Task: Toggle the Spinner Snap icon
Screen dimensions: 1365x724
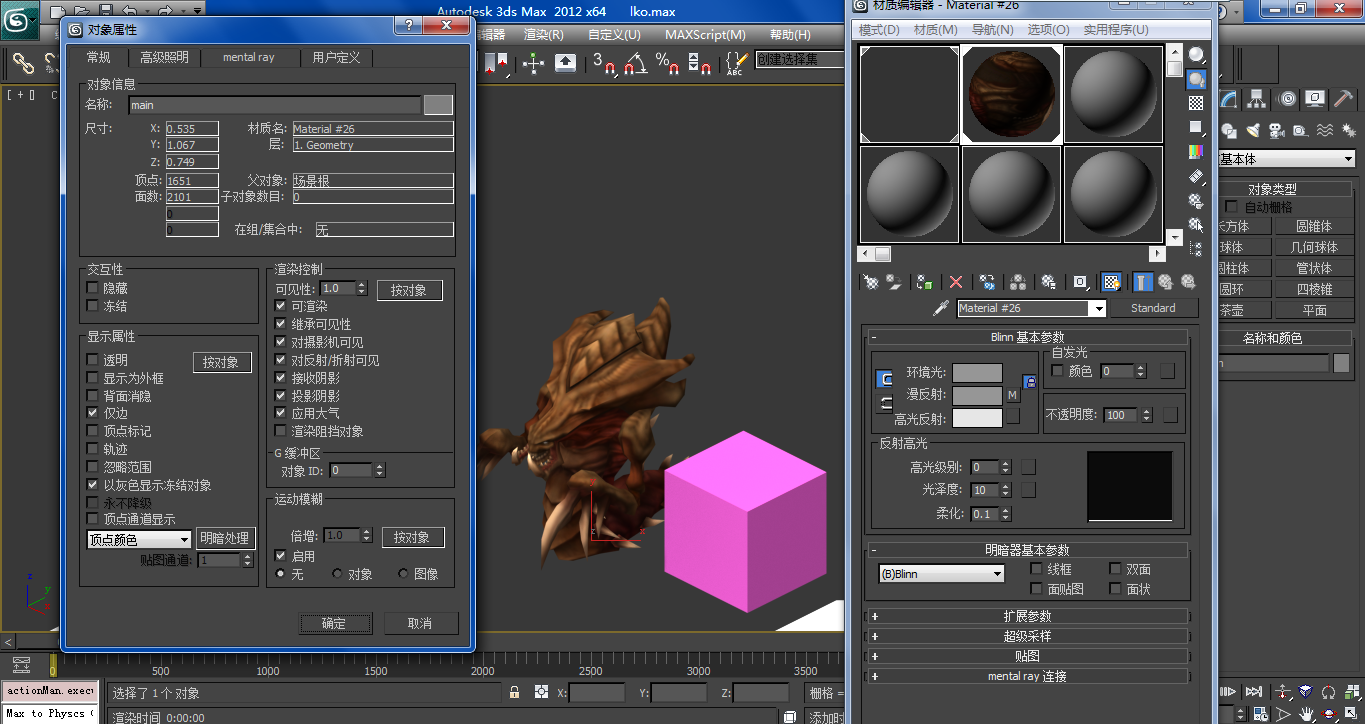Action: point(700,64)
